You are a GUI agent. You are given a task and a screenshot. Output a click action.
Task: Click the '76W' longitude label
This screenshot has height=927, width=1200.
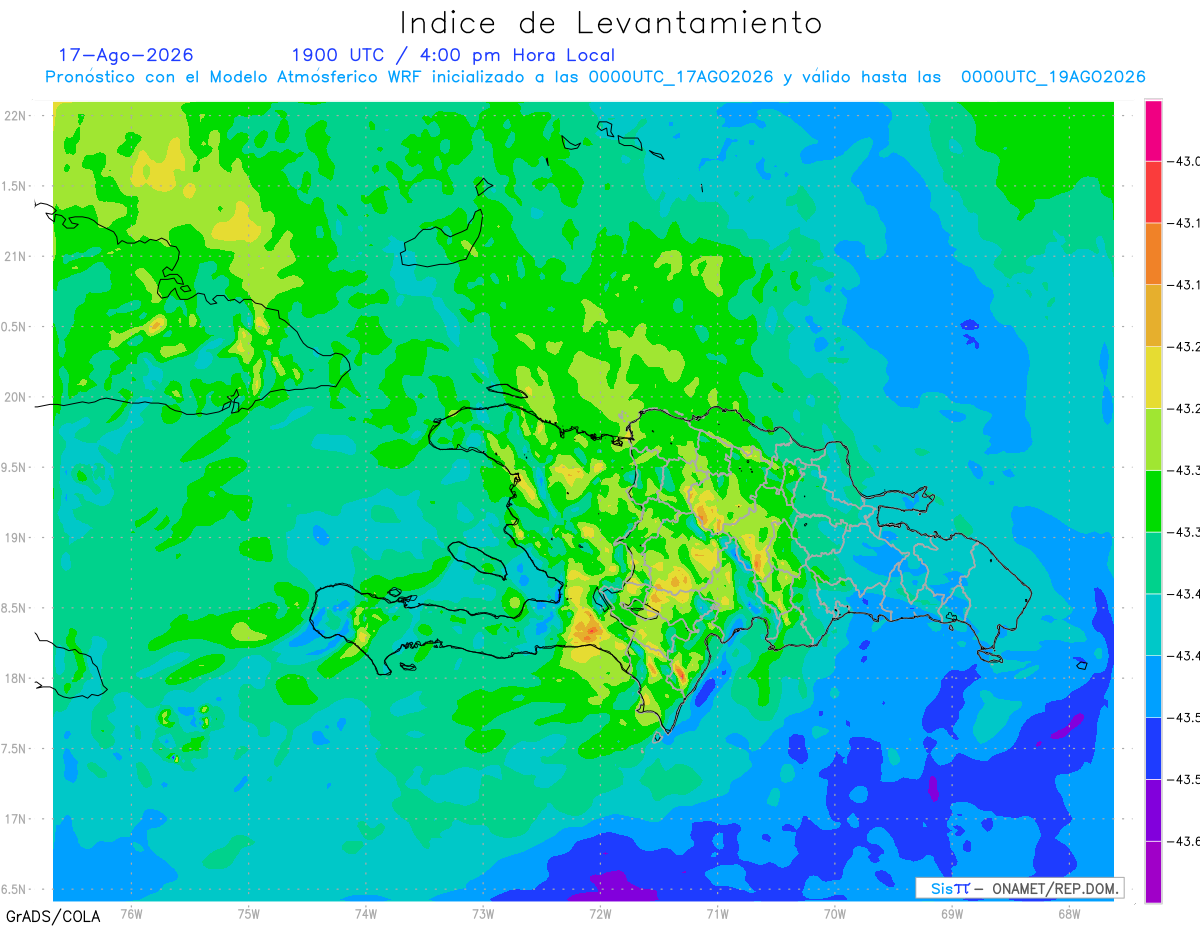(x=131, y=912)
